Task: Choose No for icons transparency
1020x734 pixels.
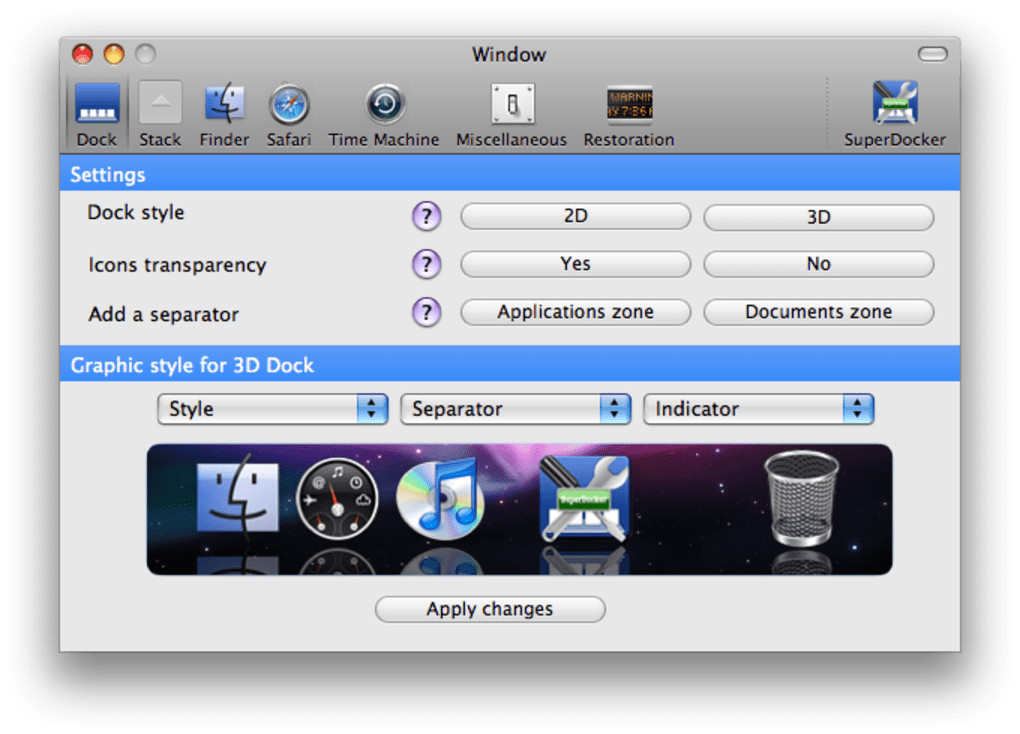Action: [818, 264]
